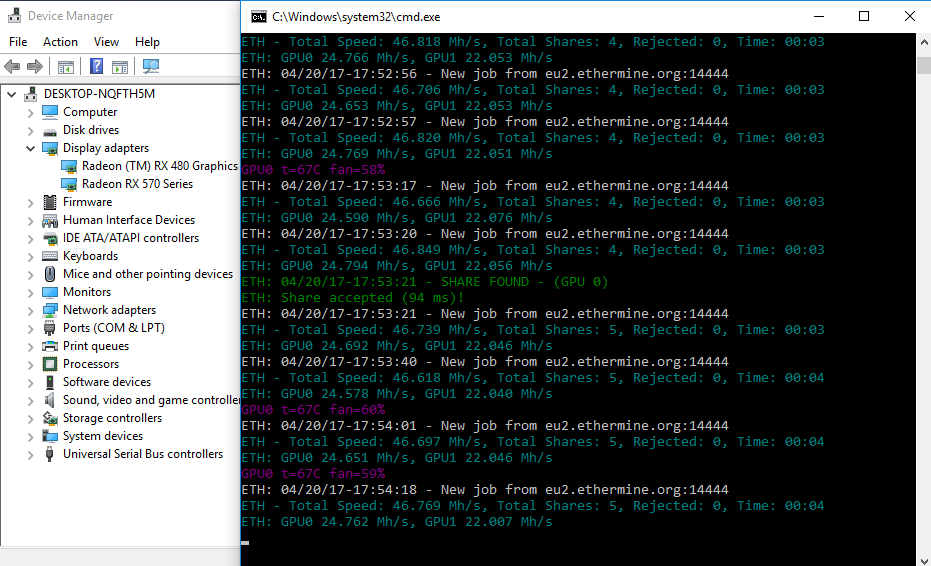The image size is (931, 566).
Task: Open the View menu
Action: [x=106, y=42]
